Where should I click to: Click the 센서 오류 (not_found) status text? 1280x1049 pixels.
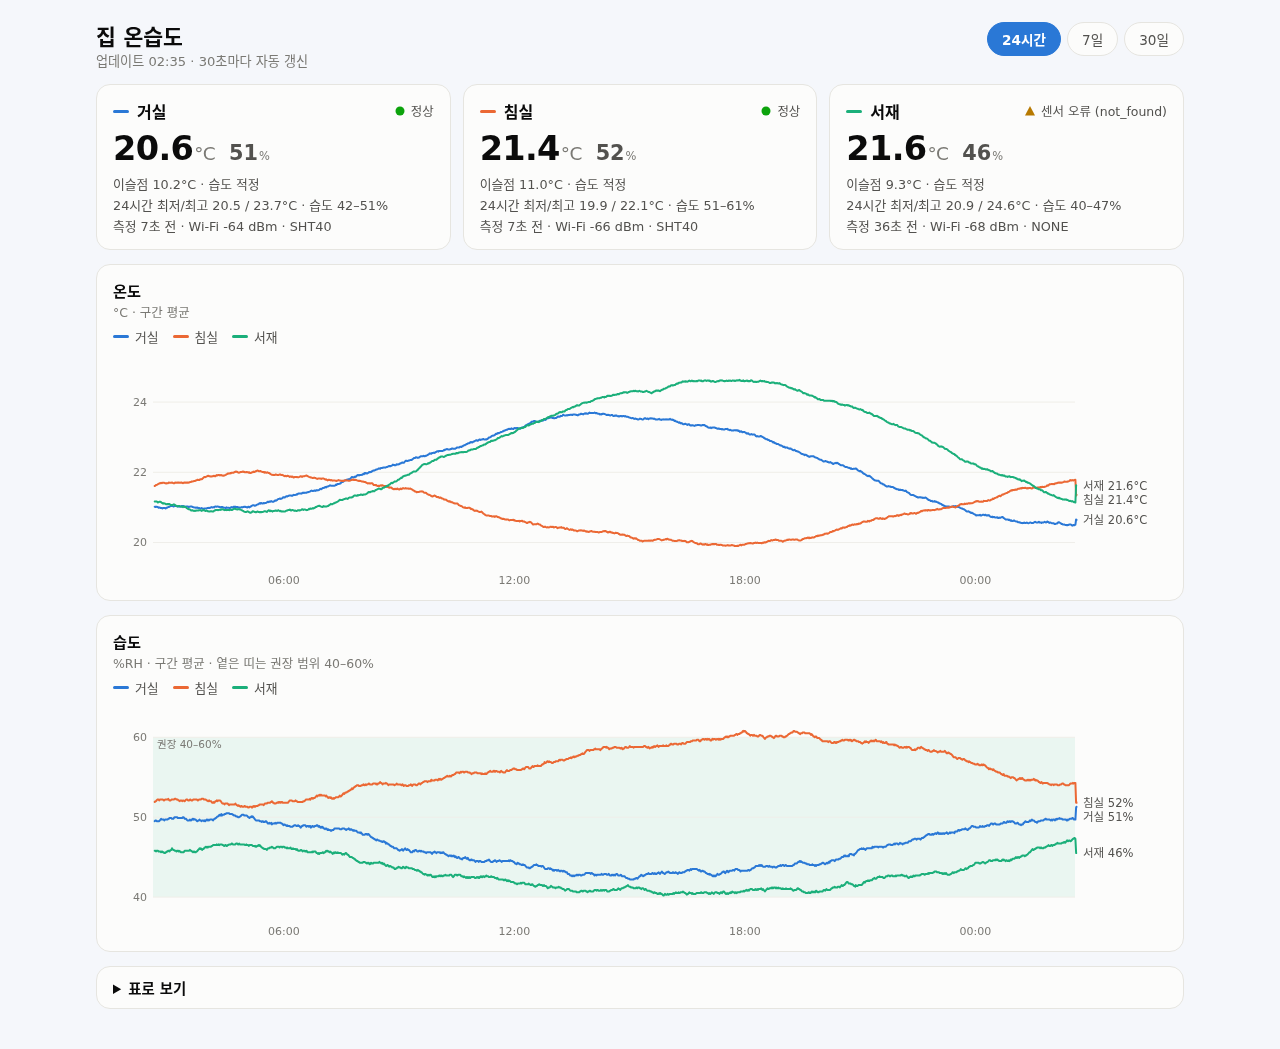[x=1104, y=111]
